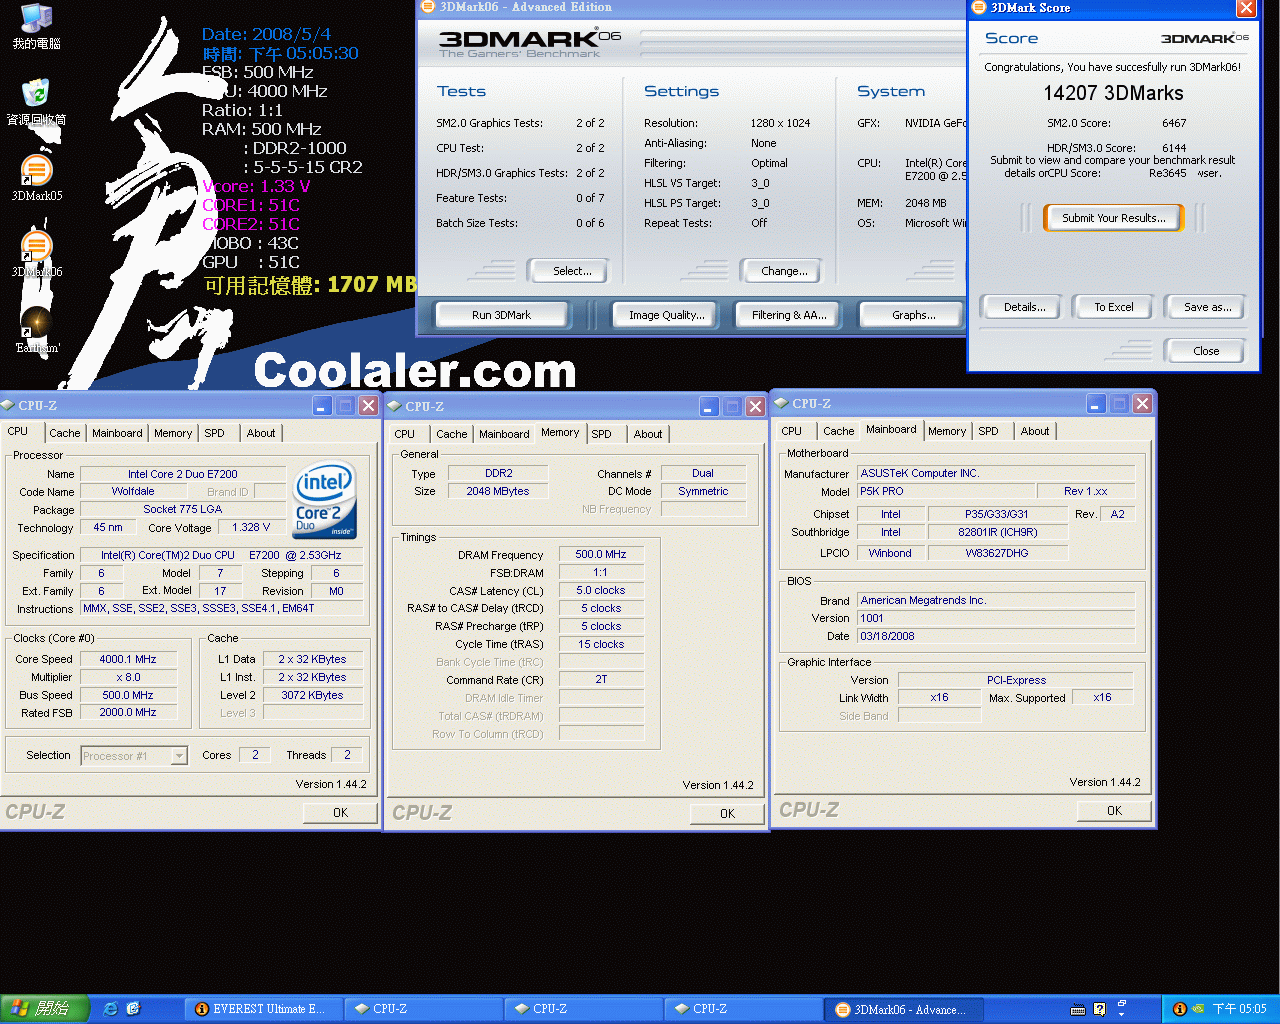Open Graphs... in 3DMark06
The height and width of the screenshot is (1024, 1280).
tap(913, 315)
